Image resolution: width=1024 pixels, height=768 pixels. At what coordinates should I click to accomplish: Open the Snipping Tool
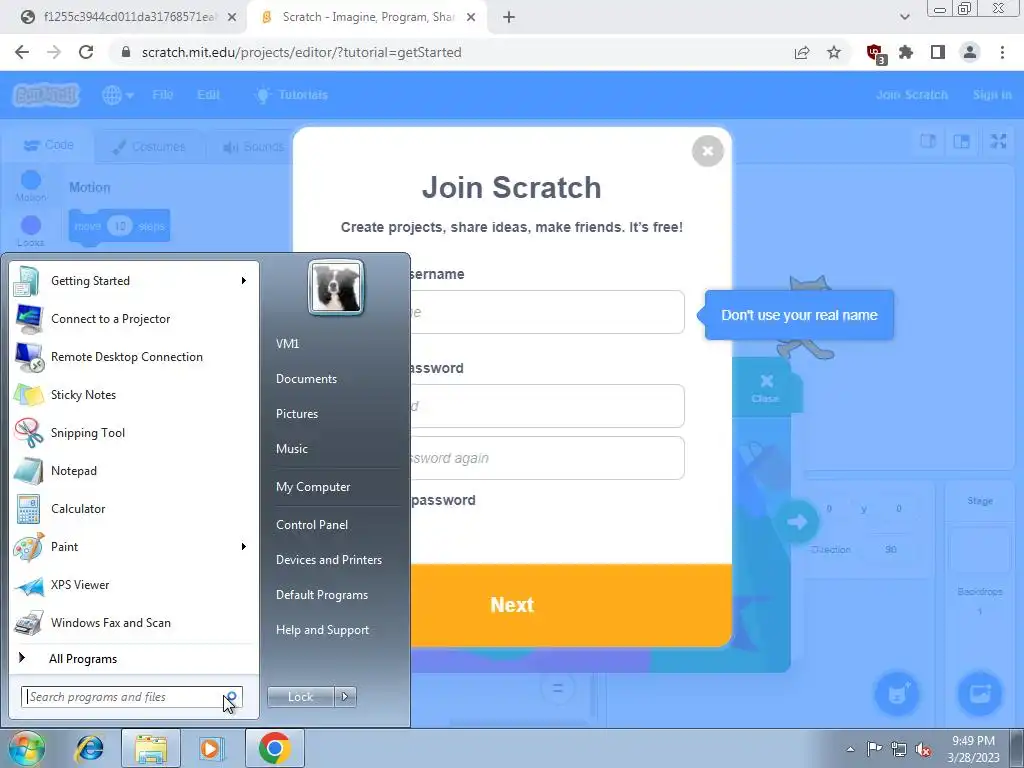click(134, 432)
